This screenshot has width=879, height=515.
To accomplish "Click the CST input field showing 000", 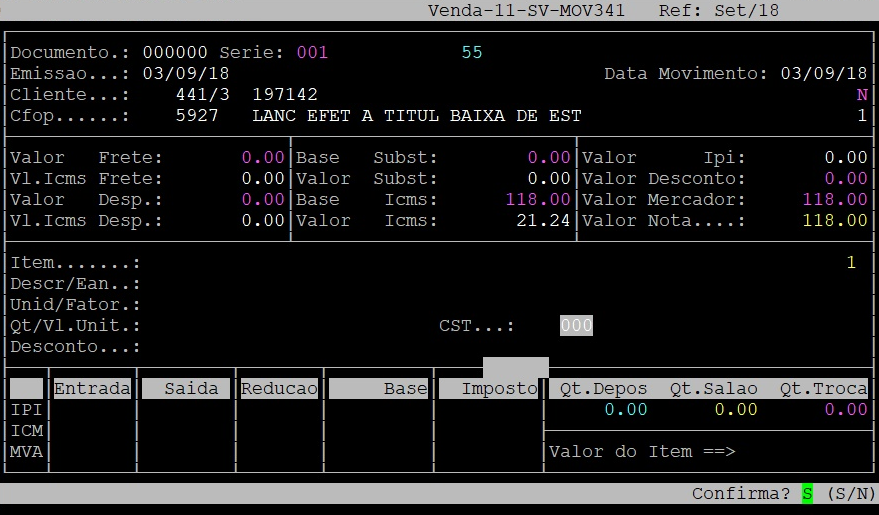I will click(576, 326).
